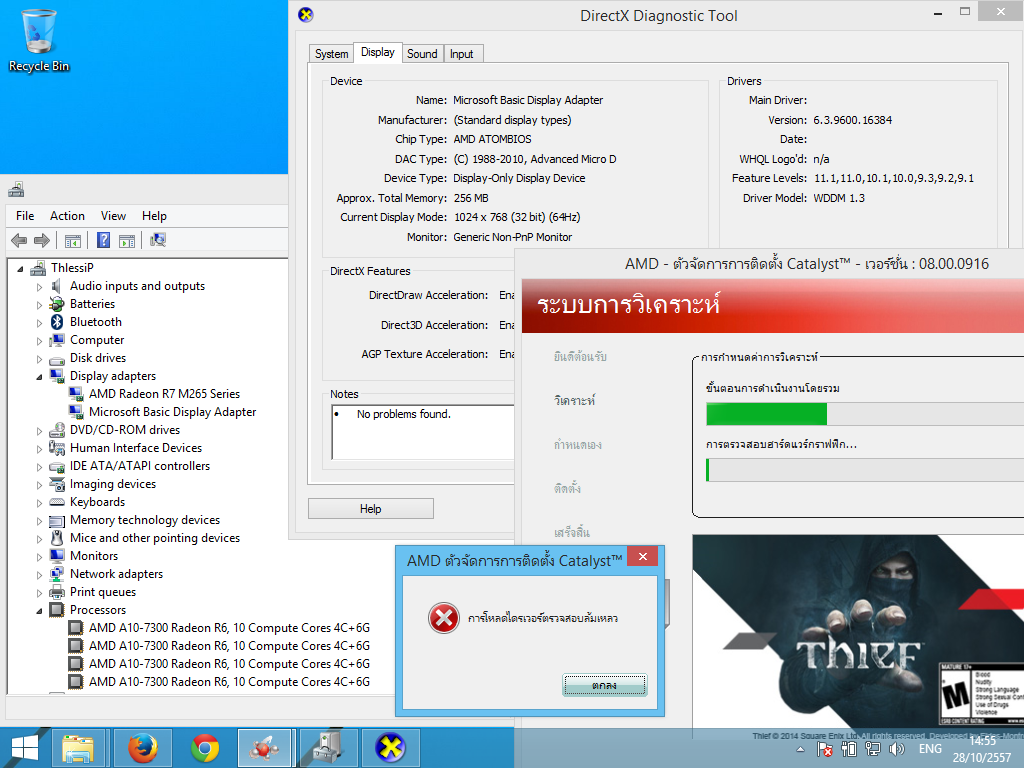1024x768 pixels.
Task: Collapse the ThlessiP root node
Action: [x=20, y=268]
